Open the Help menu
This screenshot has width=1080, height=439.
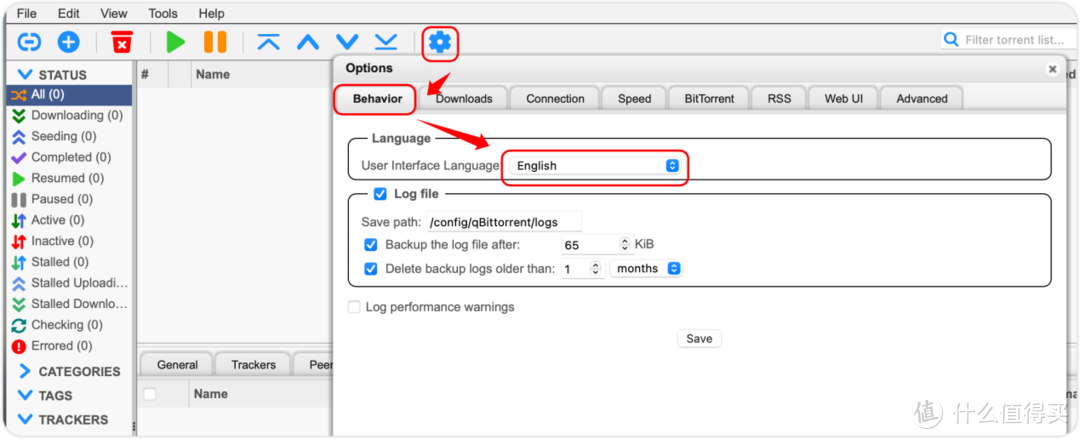coord(211,13)
